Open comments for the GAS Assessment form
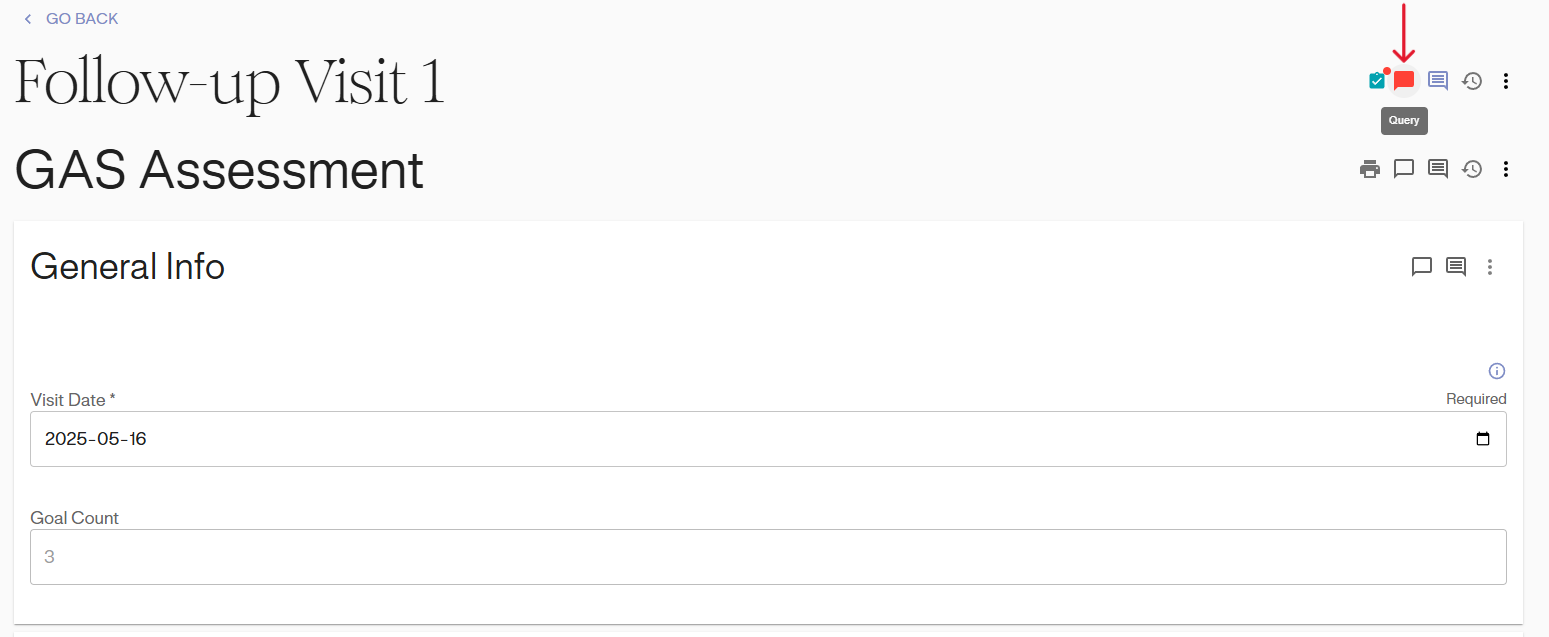Image resolution: width=1549 pixels, height=637 pixels. (1438, 169)
